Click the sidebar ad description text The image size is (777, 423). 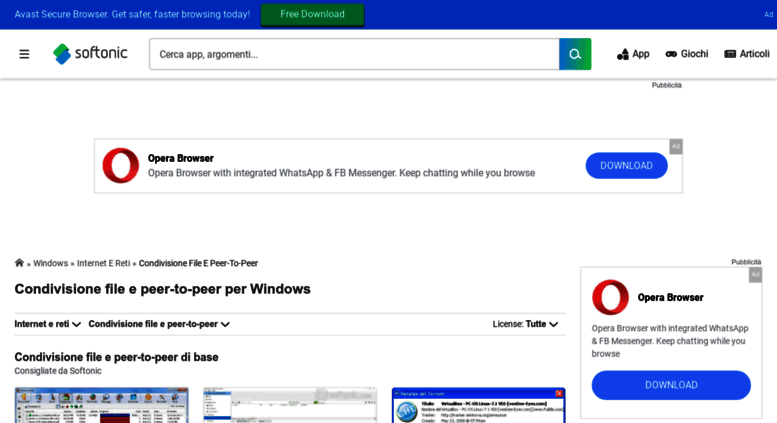669,341
